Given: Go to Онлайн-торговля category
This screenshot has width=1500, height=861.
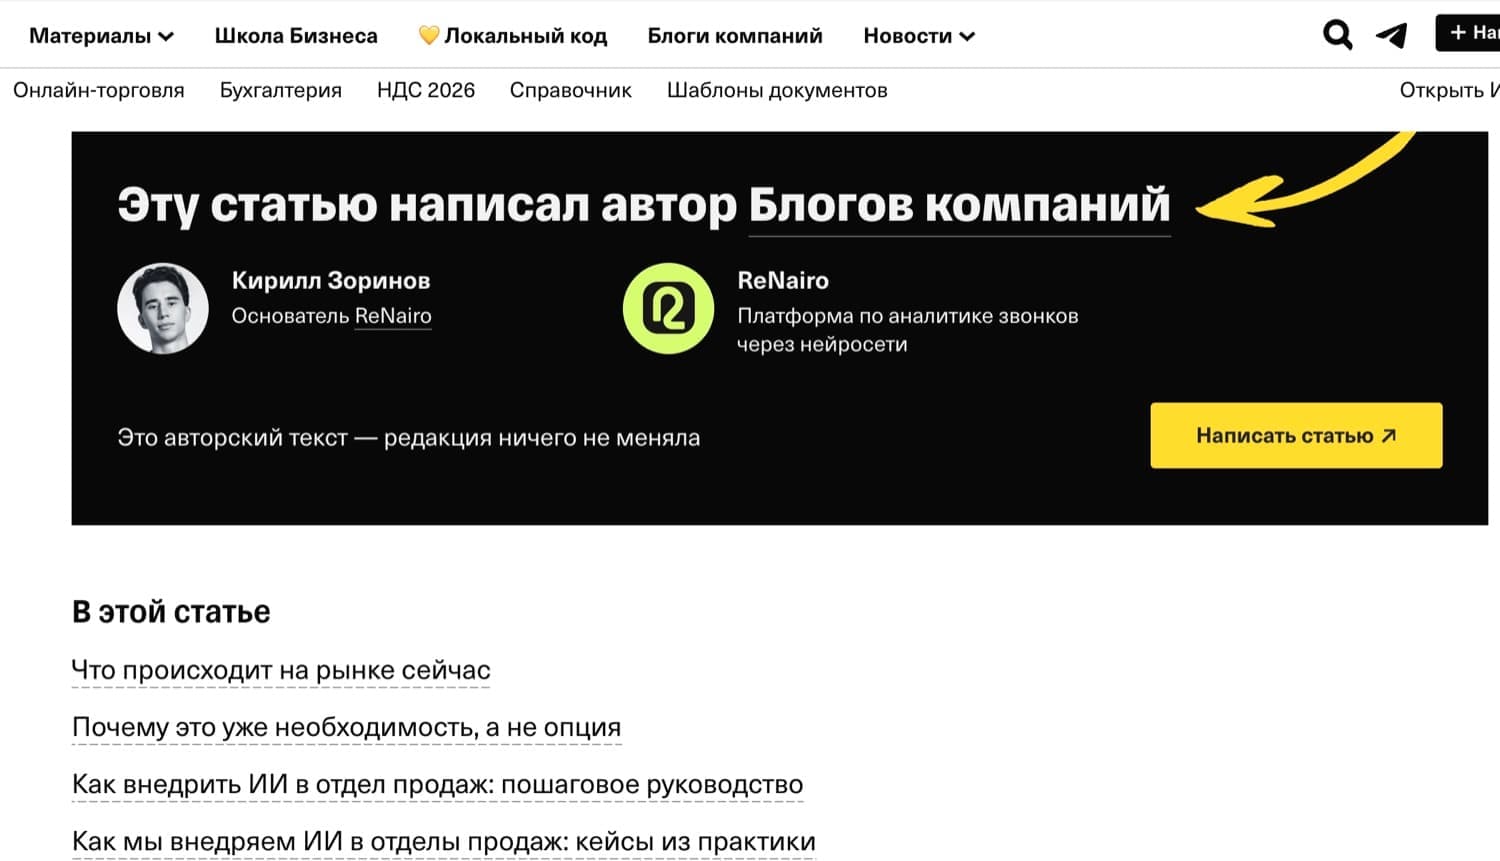Looking at the screenshot, I should [x=99, y=90].
